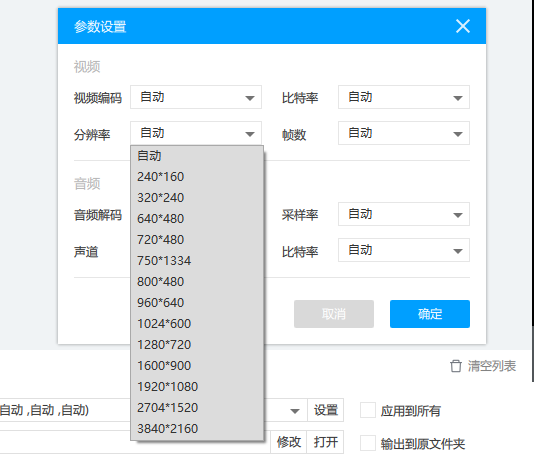
Task: Open the audio 比特率 dropdown
Action: (x=404, y=250)
